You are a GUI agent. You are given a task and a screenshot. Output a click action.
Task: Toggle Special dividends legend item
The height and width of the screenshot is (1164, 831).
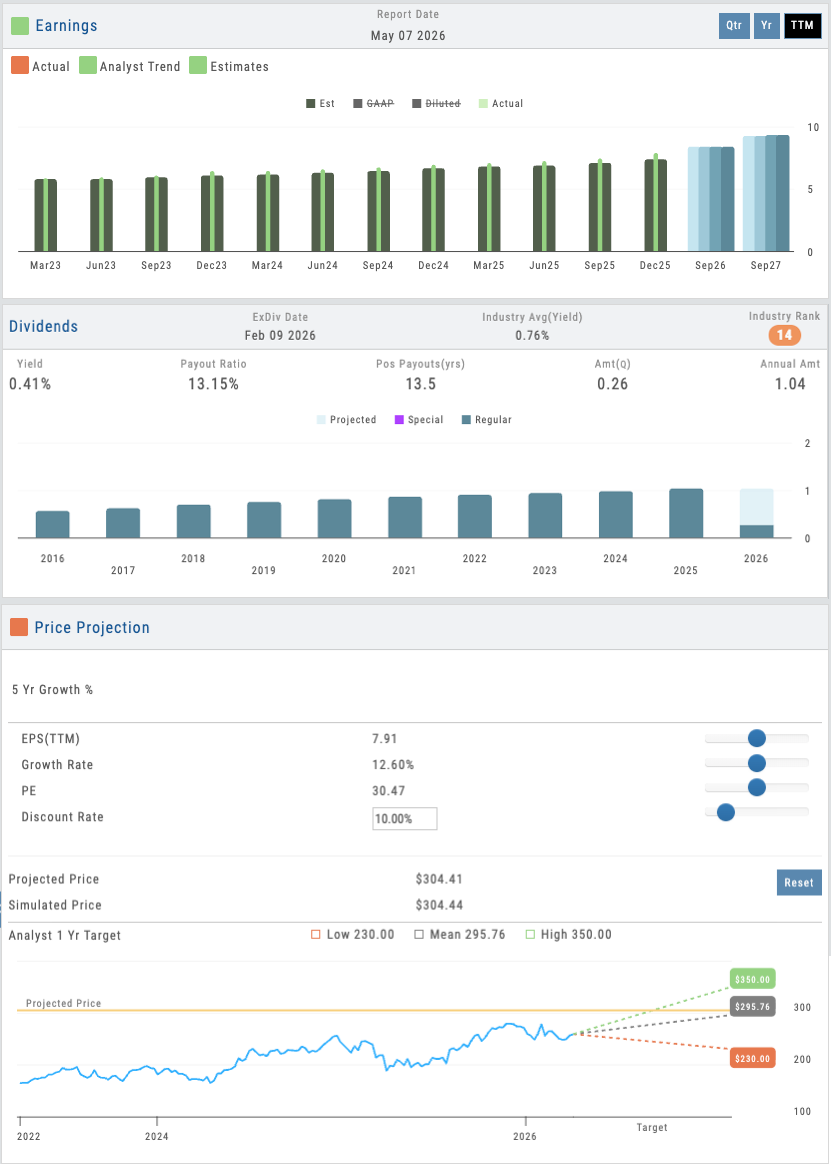(417, 420)
